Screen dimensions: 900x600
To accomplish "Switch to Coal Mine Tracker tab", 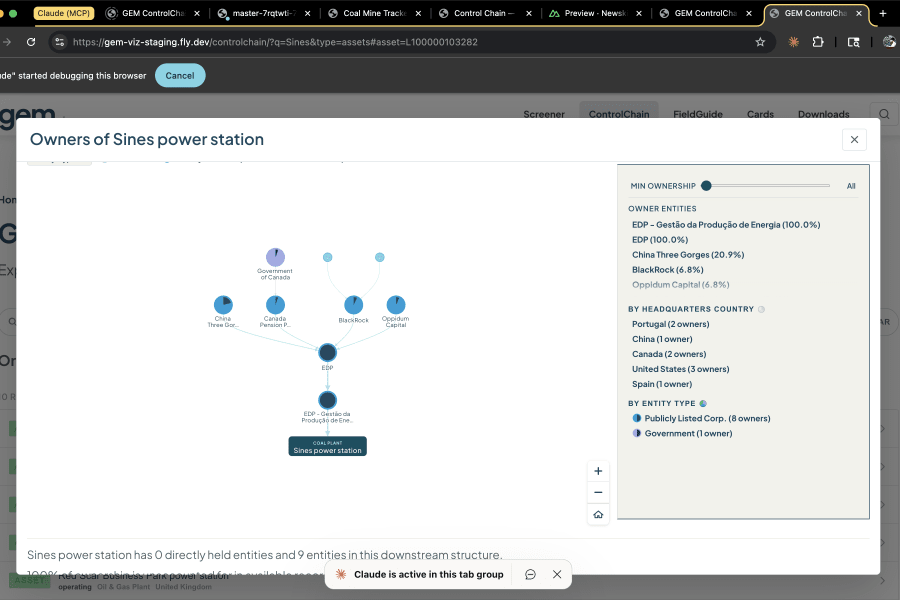I will point(374,13).
